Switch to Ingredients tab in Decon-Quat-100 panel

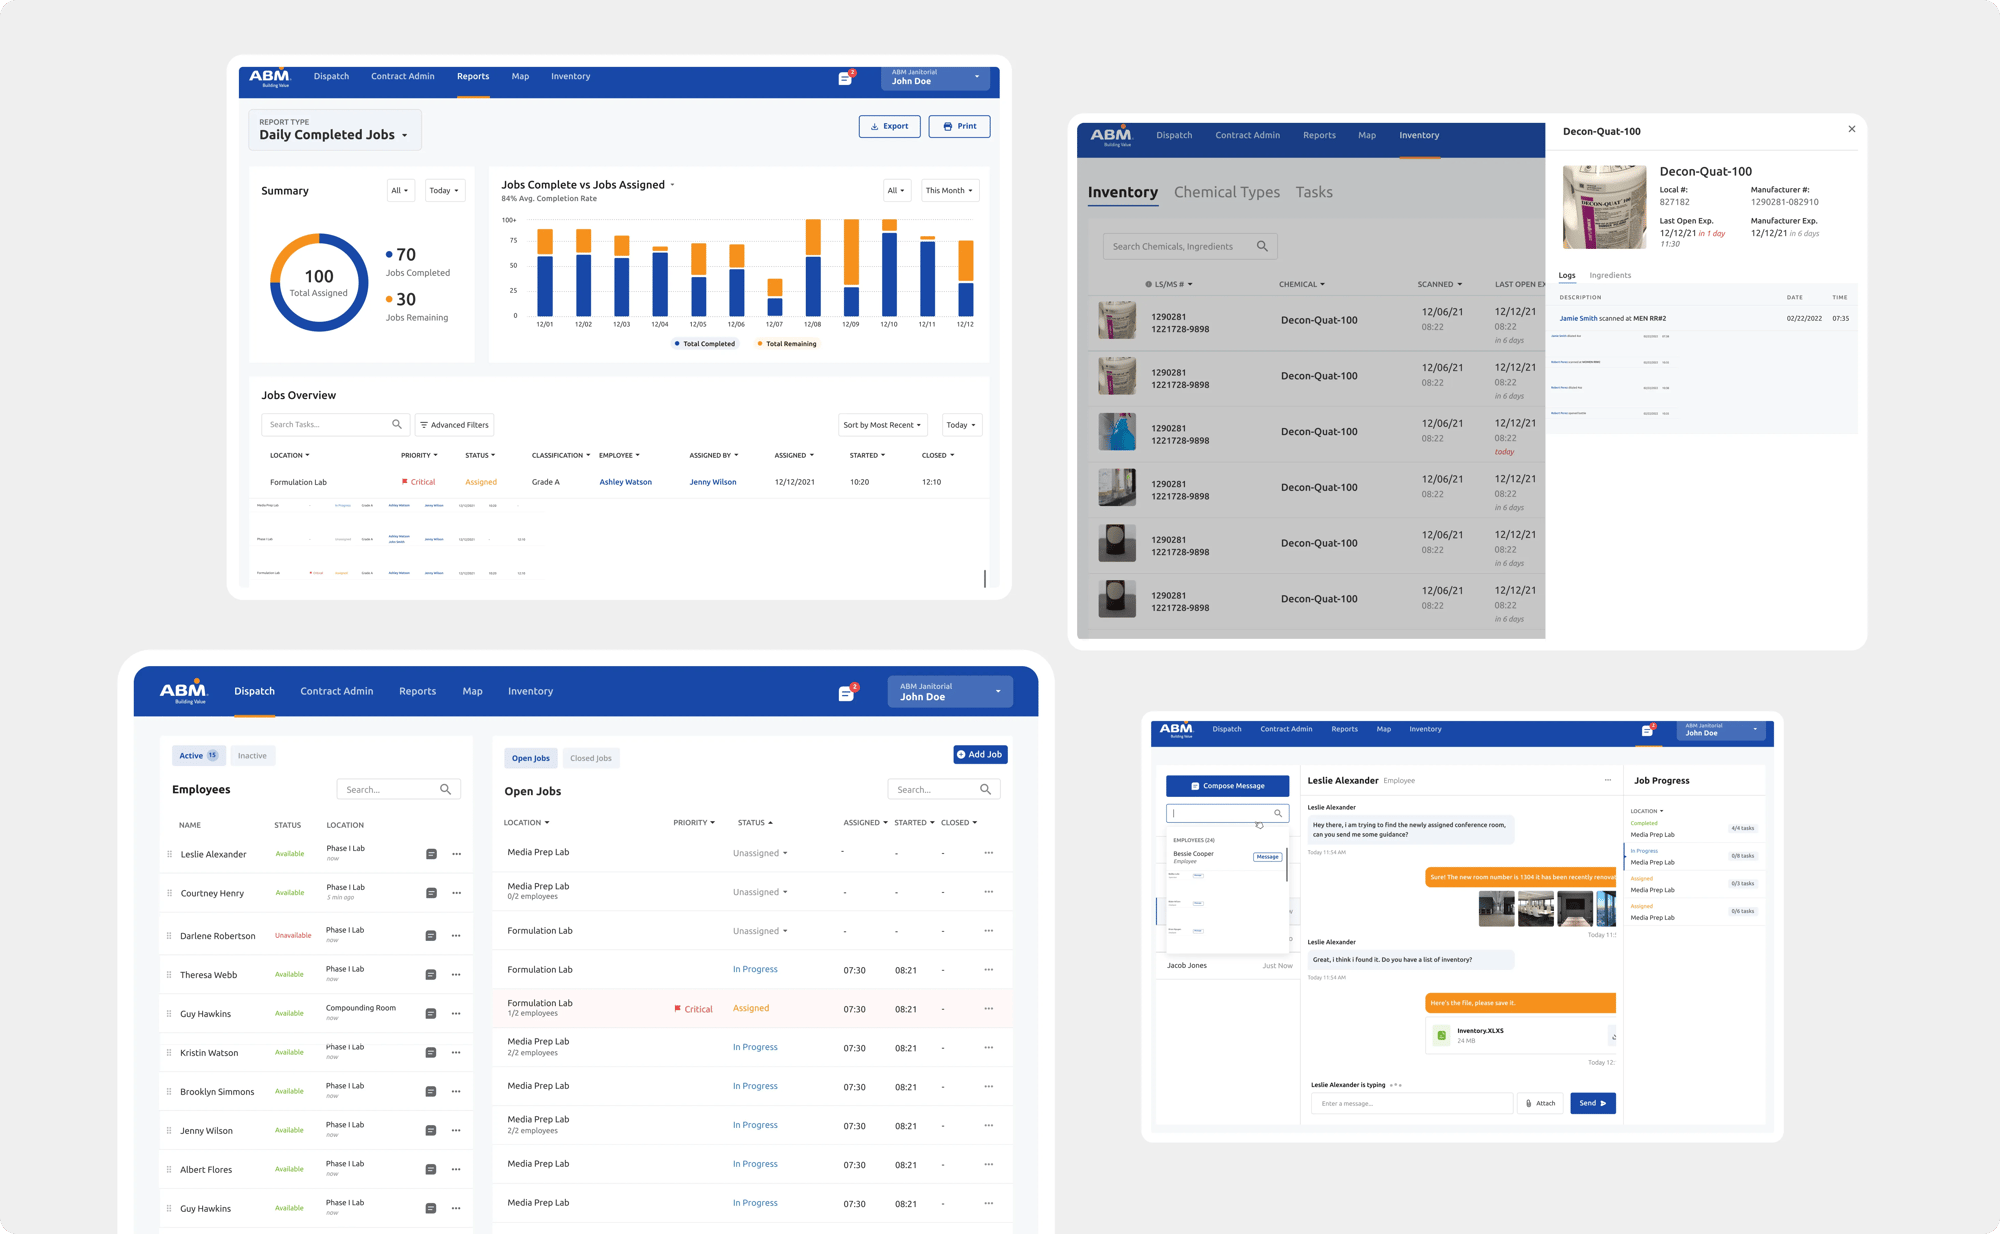point(1610,275)
